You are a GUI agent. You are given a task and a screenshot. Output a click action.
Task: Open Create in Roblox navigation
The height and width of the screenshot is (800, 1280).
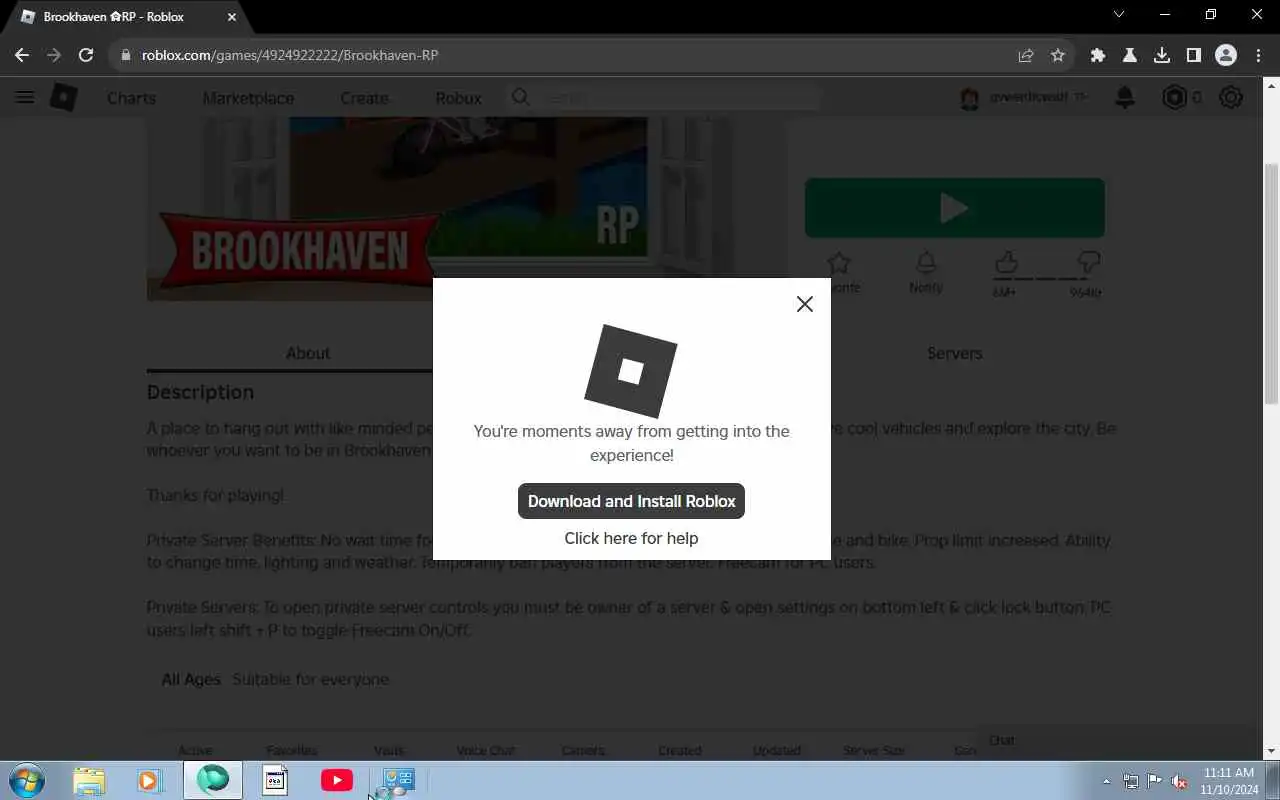pos(364,98)
